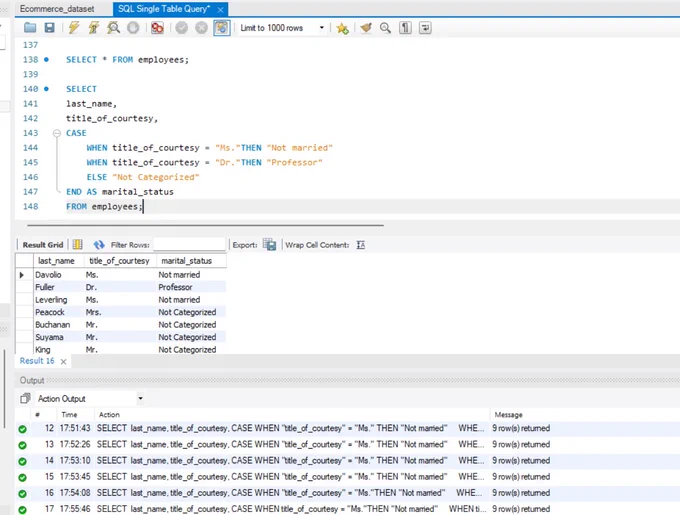Place cursor on line 138 SELECT statement

(x=128, y=59)
